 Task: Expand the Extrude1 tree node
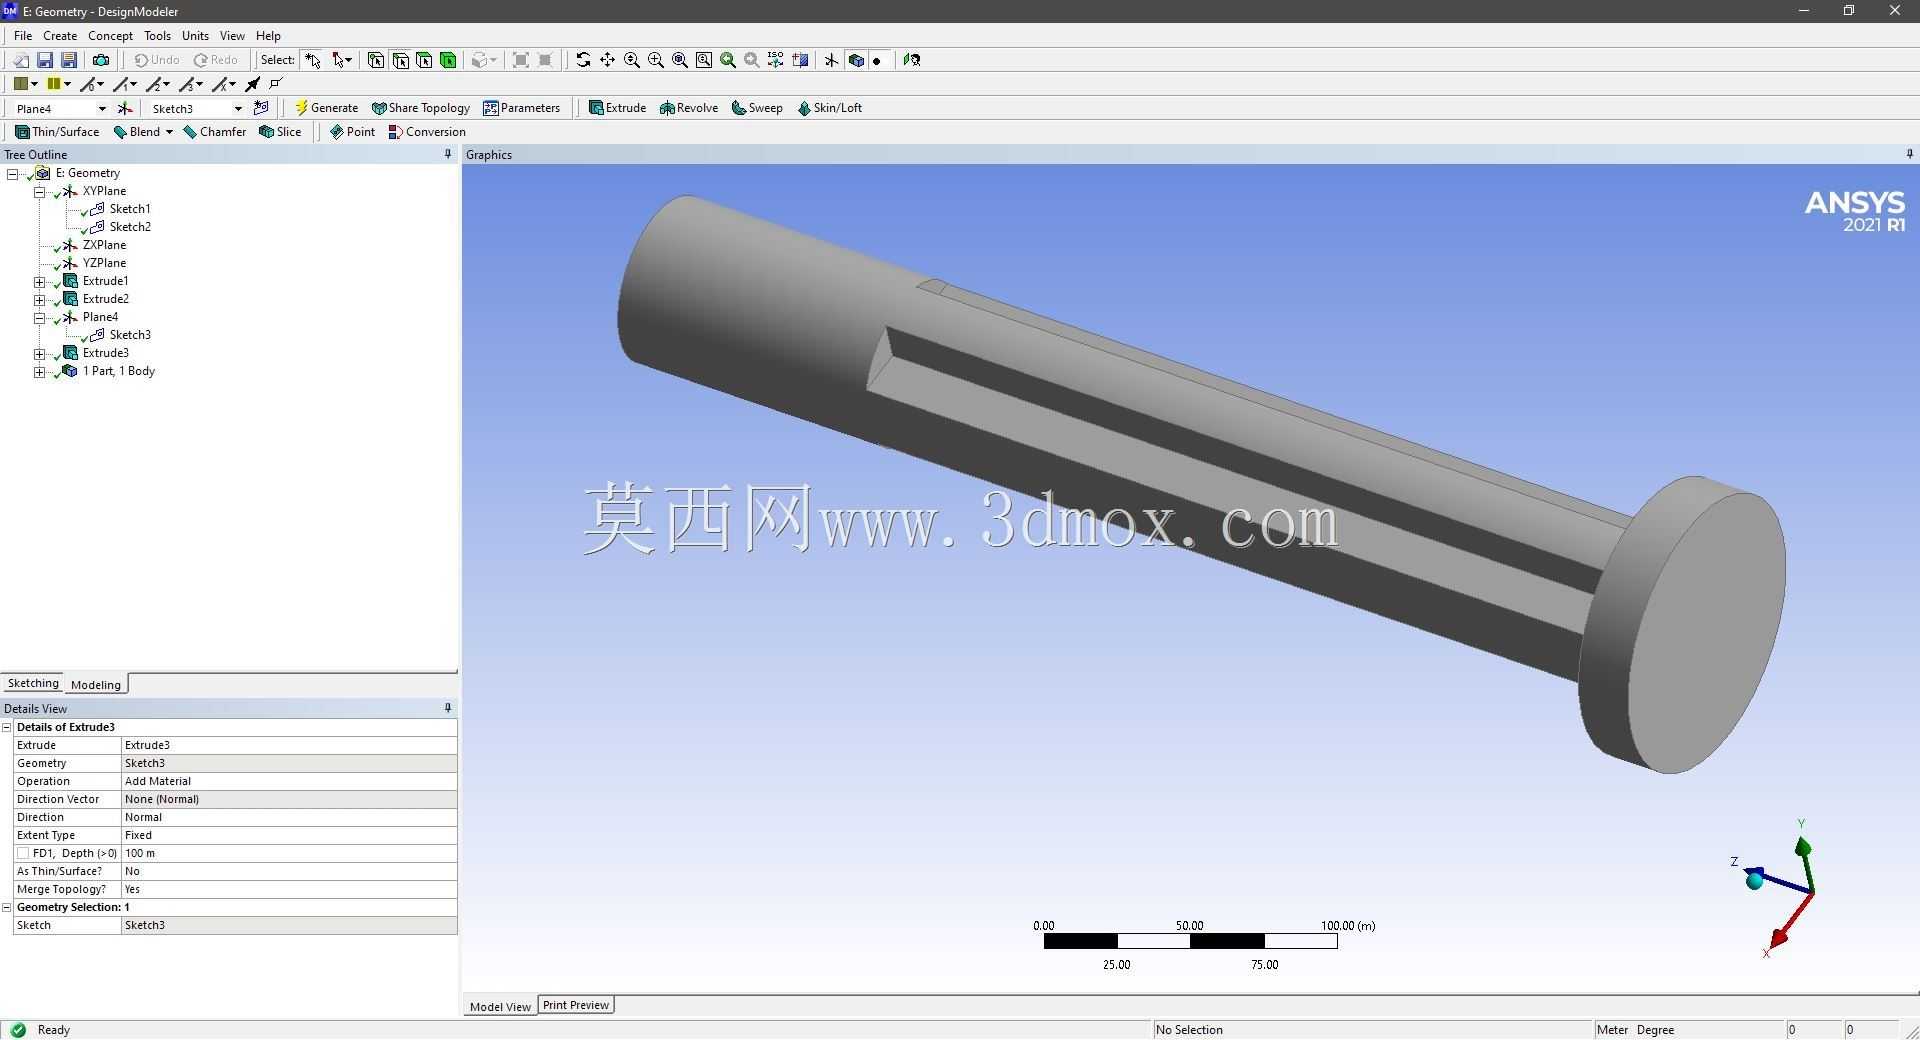(x=39, y=281)
